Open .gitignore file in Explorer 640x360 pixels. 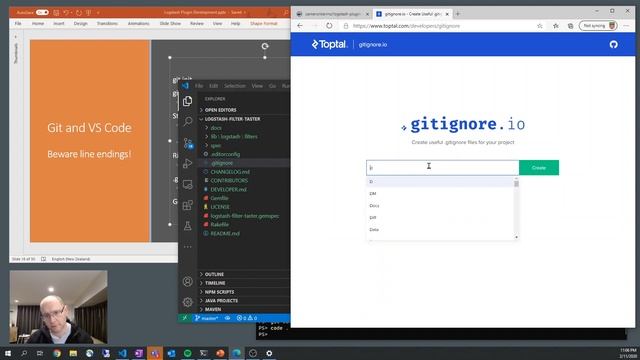[222, 163]
